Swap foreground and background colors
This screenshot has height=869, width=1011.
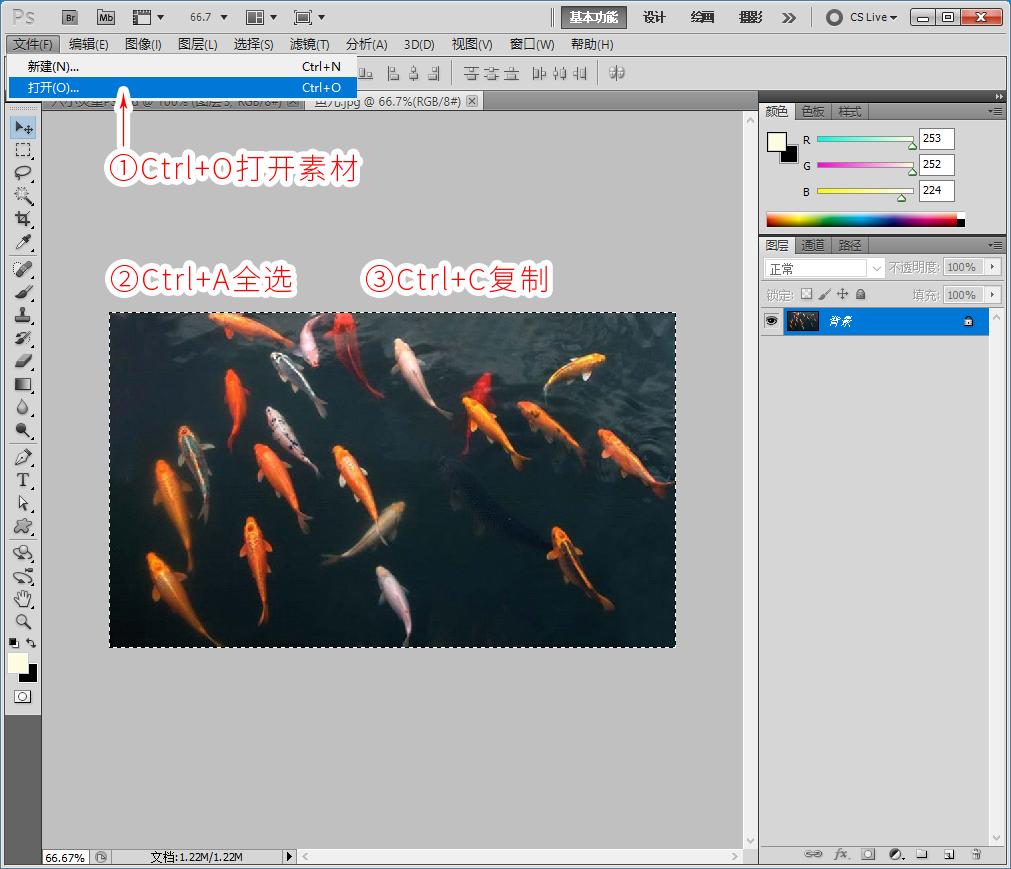tap(30, 643)
